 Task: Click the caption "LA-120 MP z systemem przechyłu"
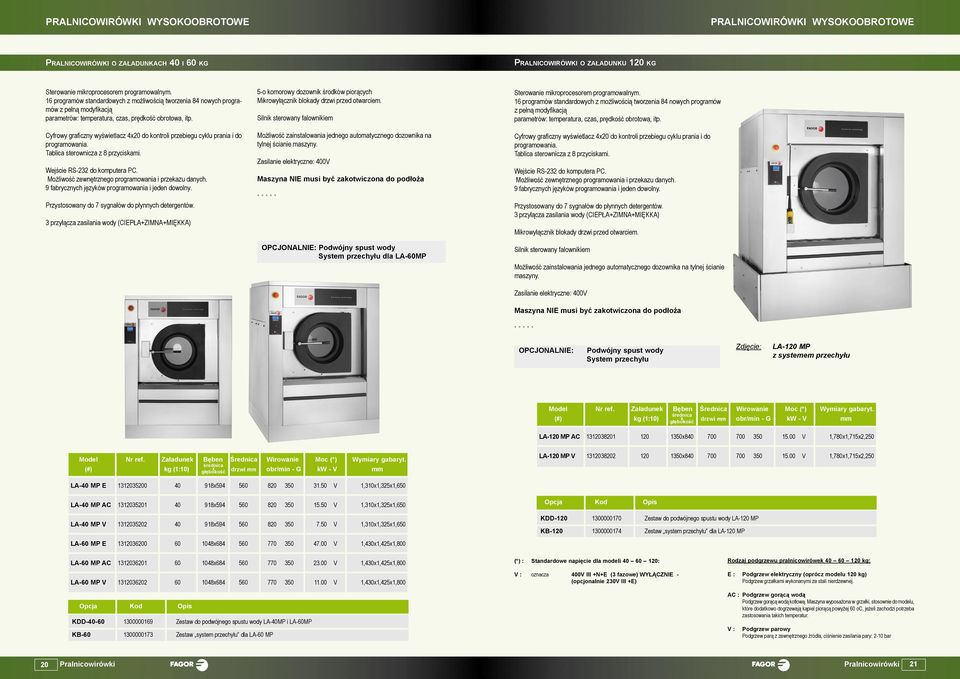point(811,351)
